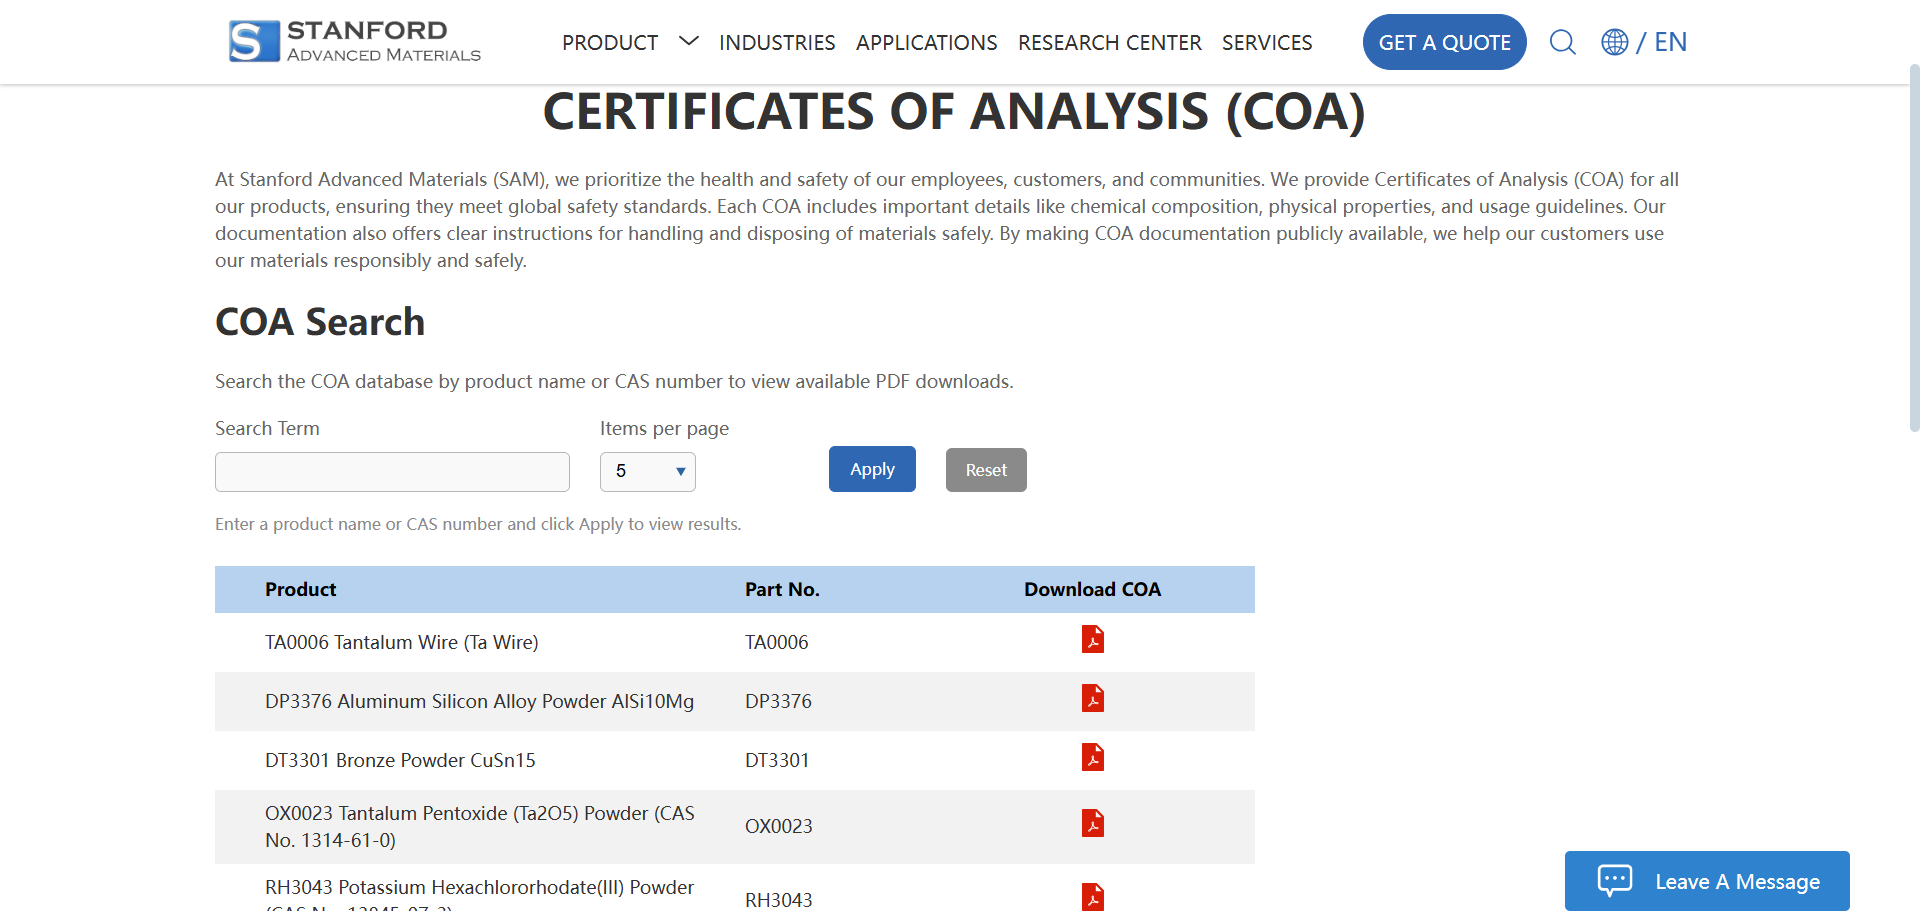Open the search magnifier icon

(1562, 42)
